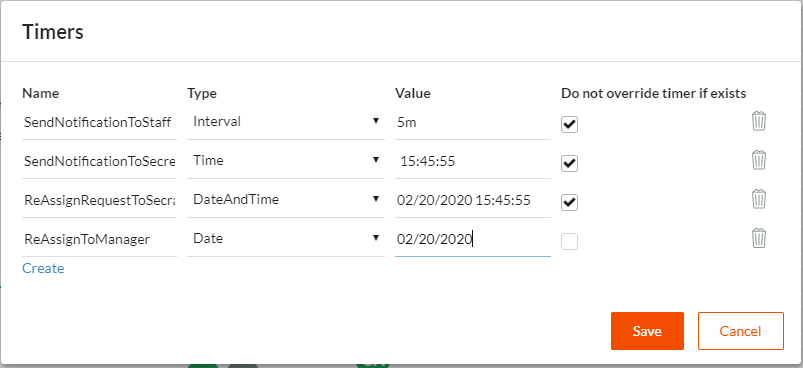This screenshot has height=368, width=803.
Task: Click the 5m value field
Action: click(x=473, y=122)
